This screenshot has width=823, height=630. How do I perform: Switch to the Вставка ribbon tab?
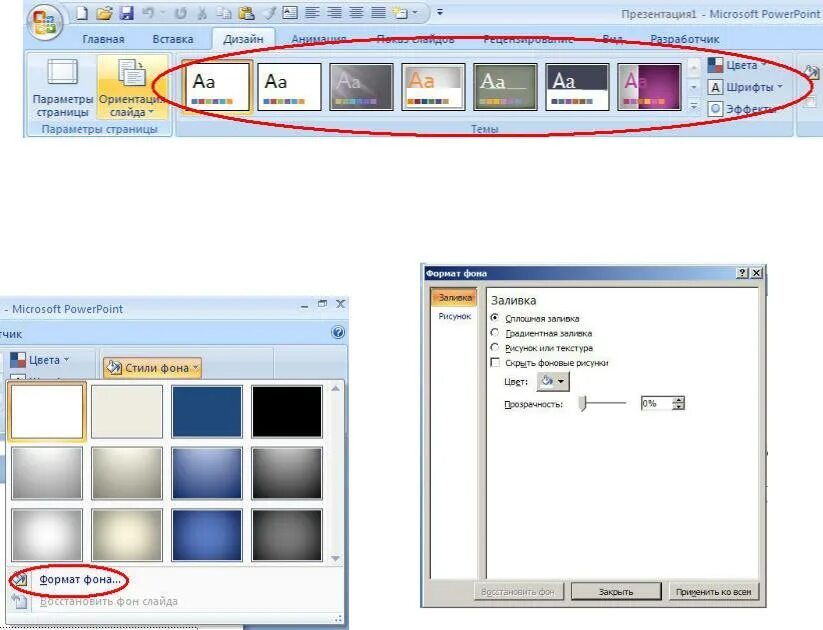(173, 39)
